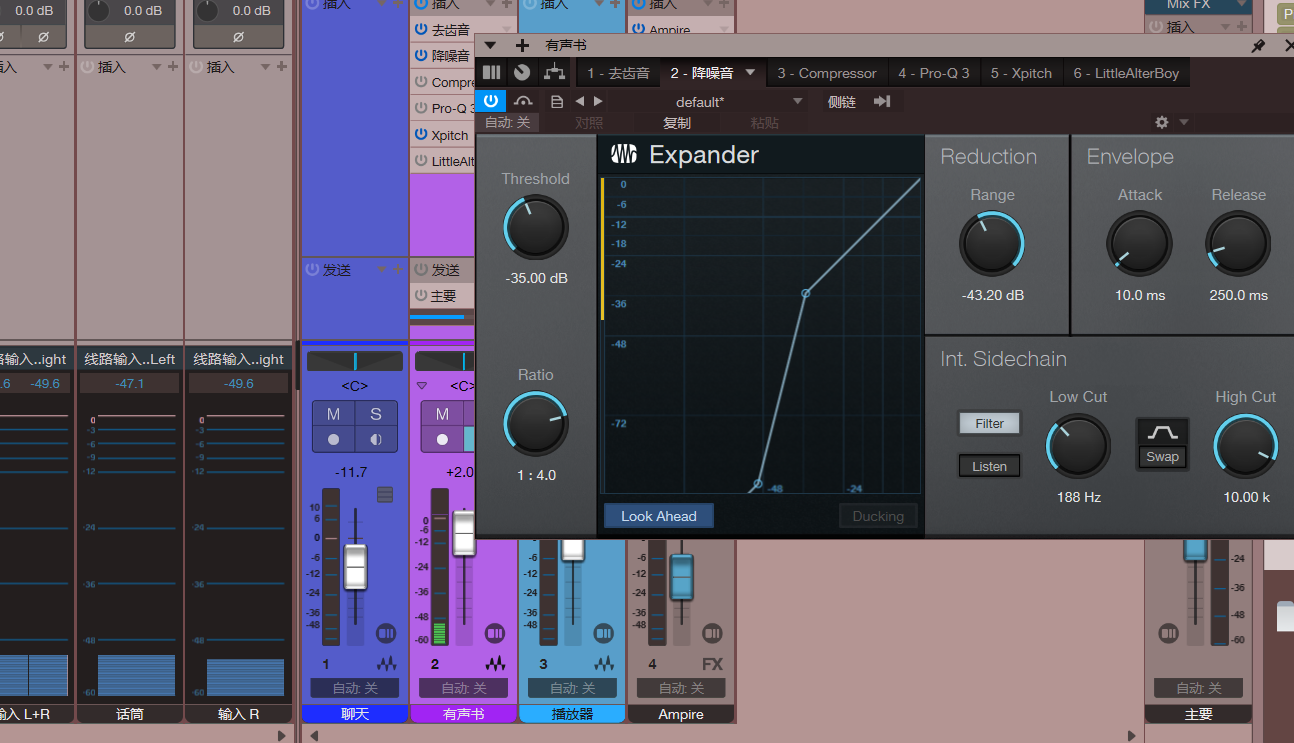Click the plugin bypass curve icon

point(524,101)
